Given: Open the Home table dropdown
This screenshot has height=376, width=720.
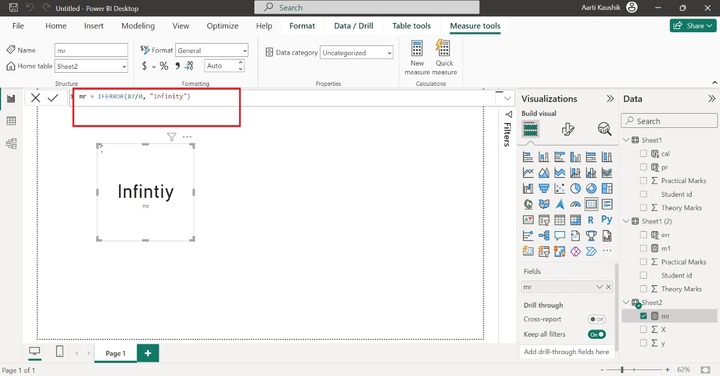Looking at the screenshot, I should [x=91, y=66].
